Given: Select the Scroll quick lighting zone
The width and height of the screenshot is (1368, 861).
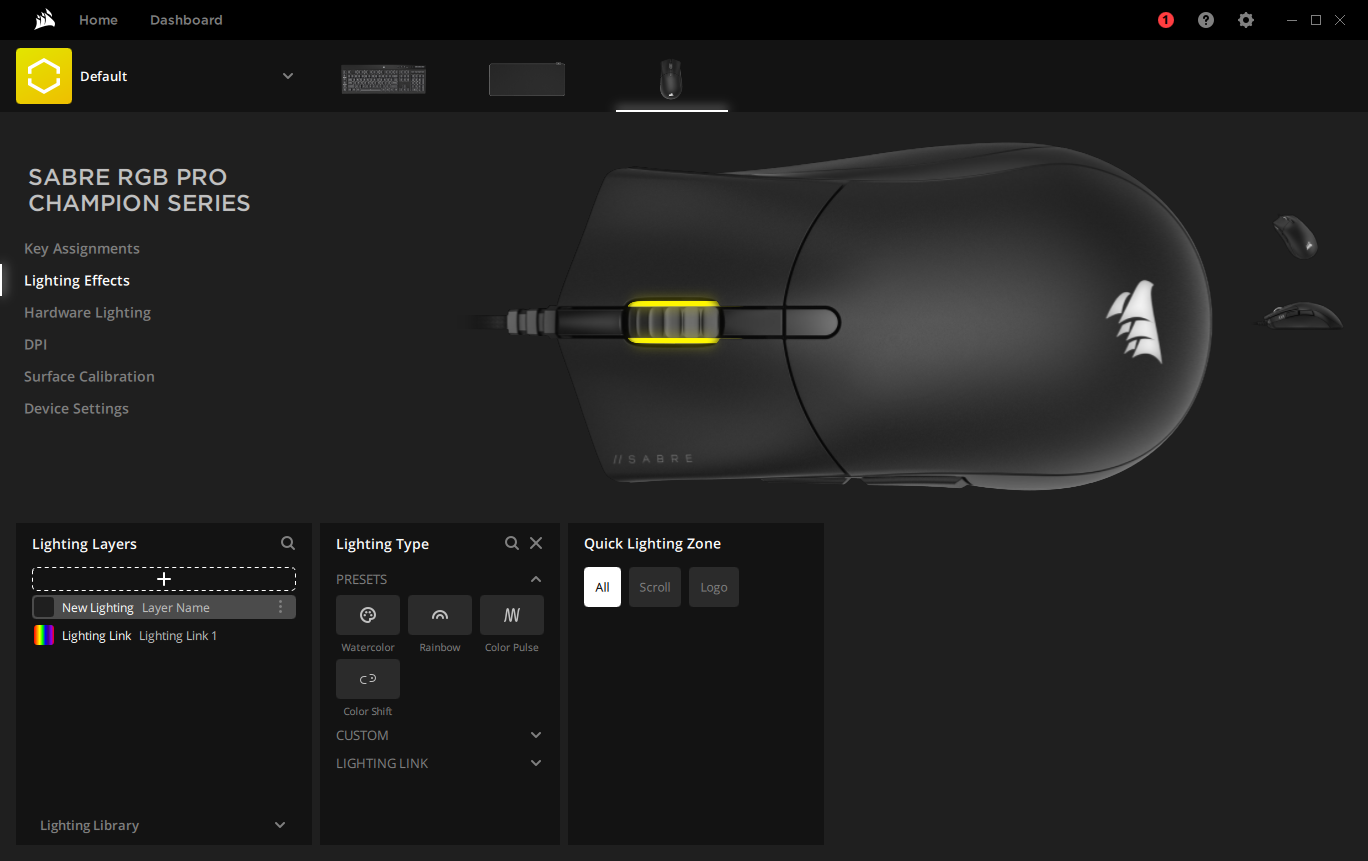Looking at the screenshot, I should (655, 587).
